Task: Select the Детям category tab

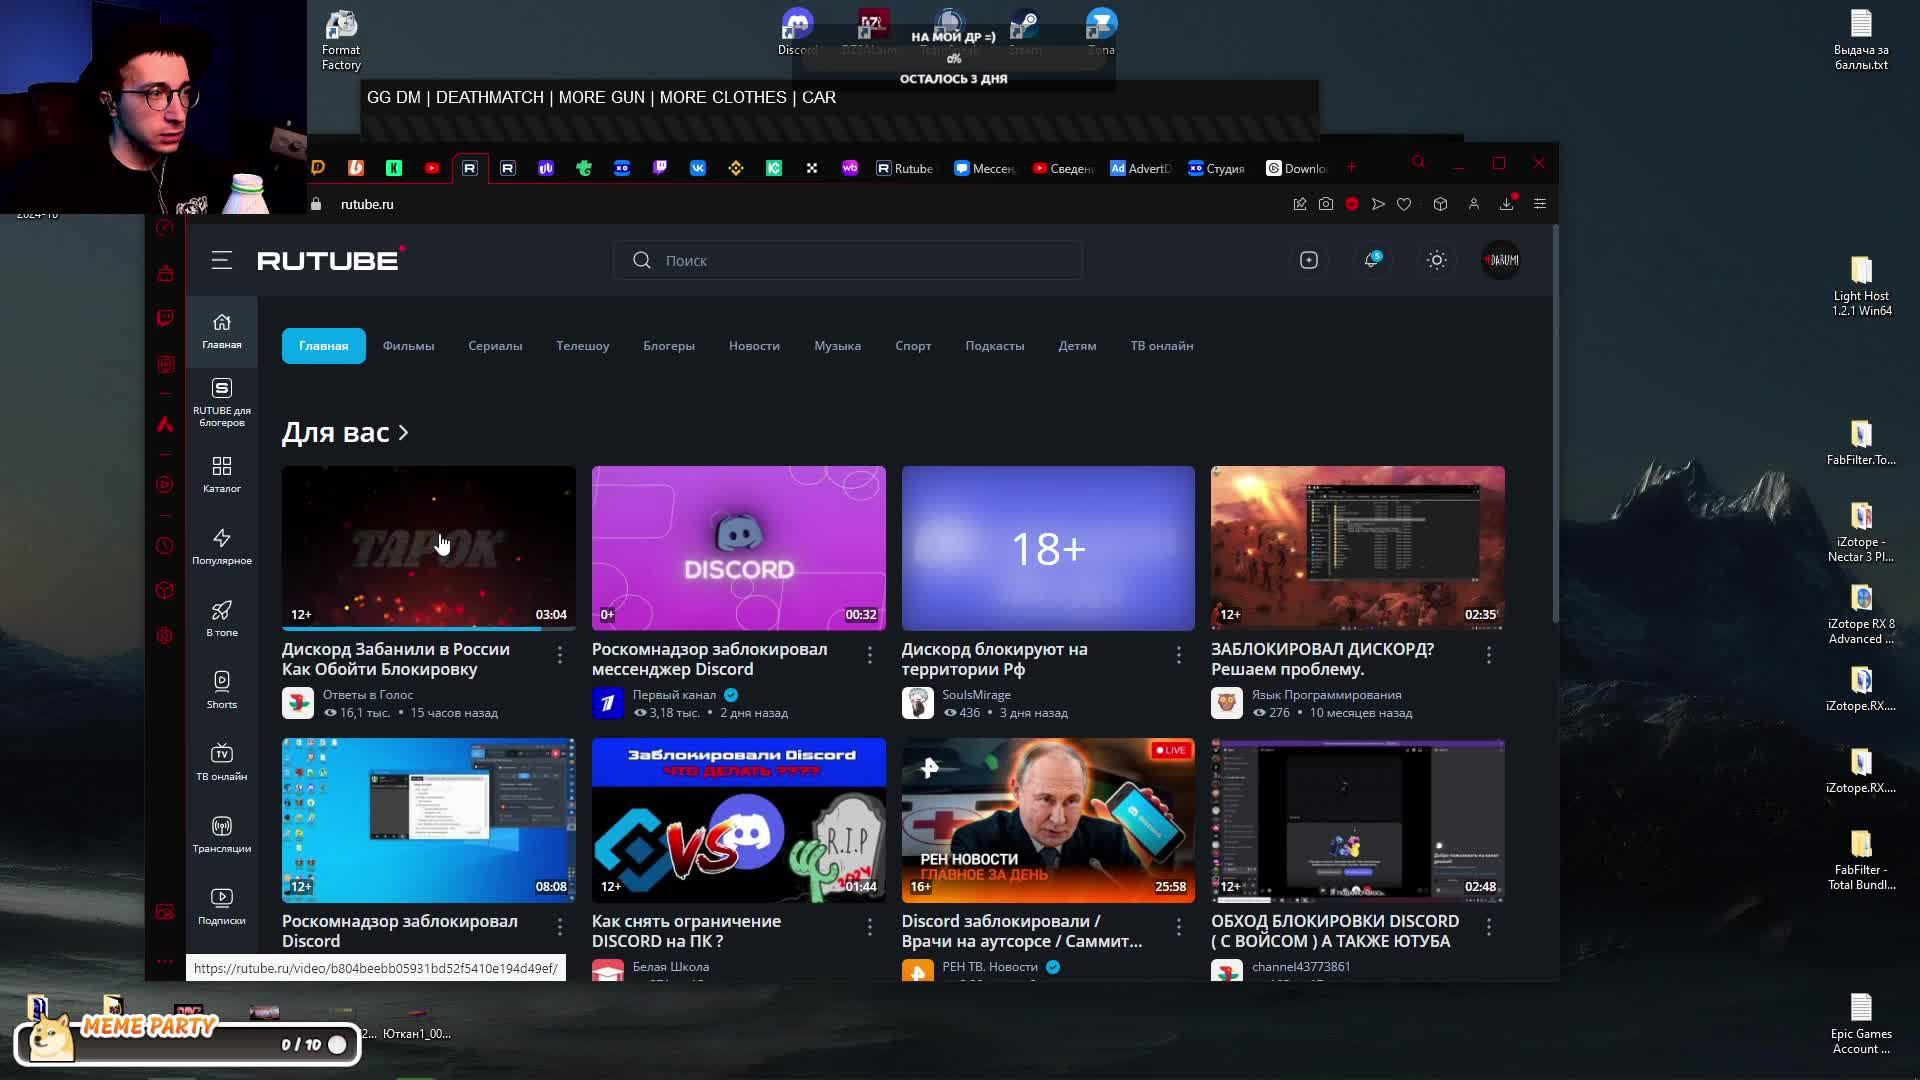Action: (x=1077, y=346)
